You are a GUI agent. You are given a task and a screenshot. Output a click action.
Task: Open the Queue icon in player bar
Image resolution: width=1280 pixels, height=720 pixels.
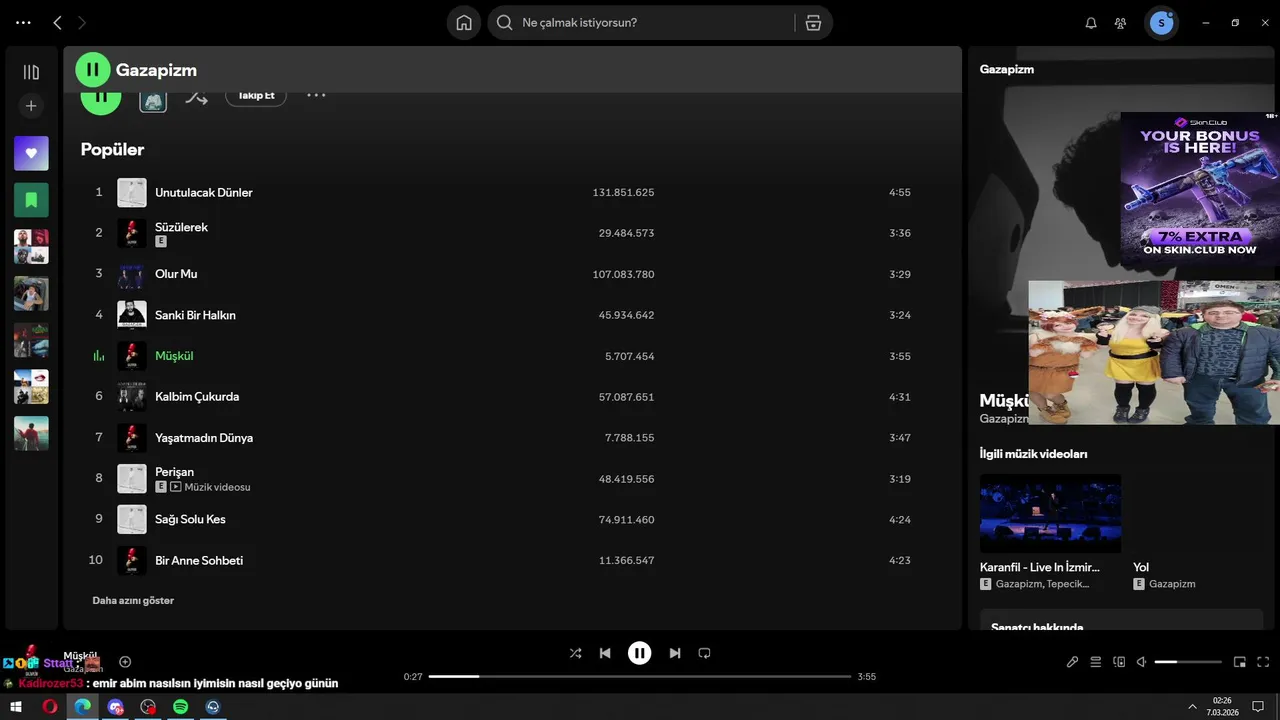coord(1095,662)
